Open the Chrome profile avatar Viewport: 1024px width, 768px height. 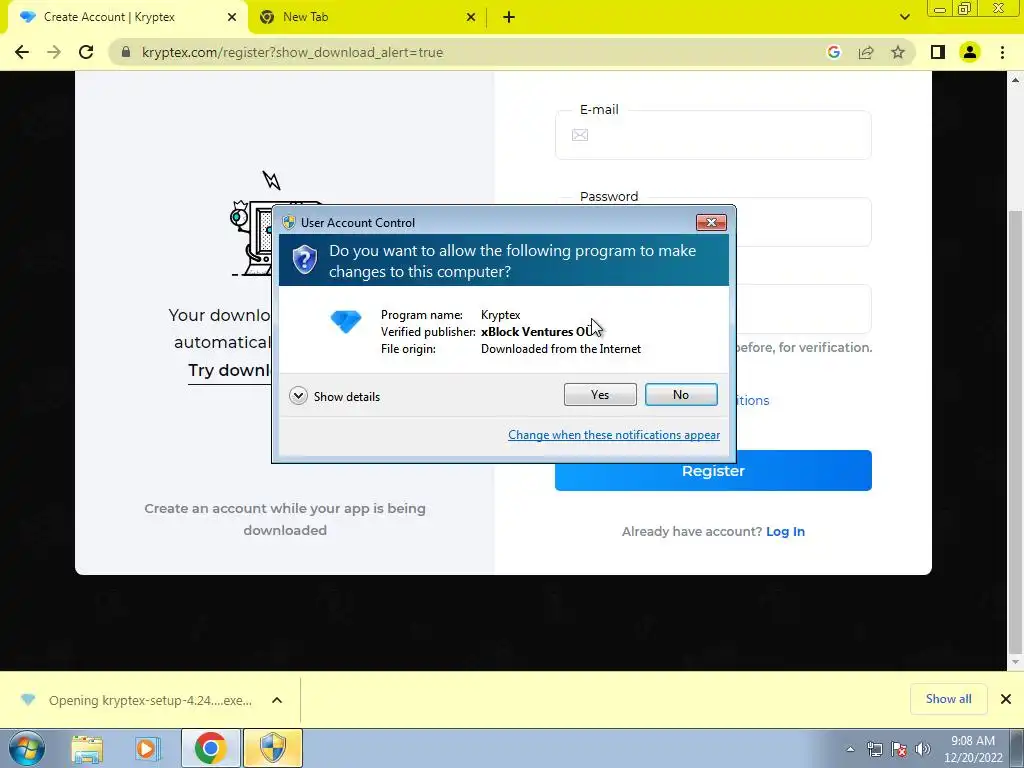[970, 52]
